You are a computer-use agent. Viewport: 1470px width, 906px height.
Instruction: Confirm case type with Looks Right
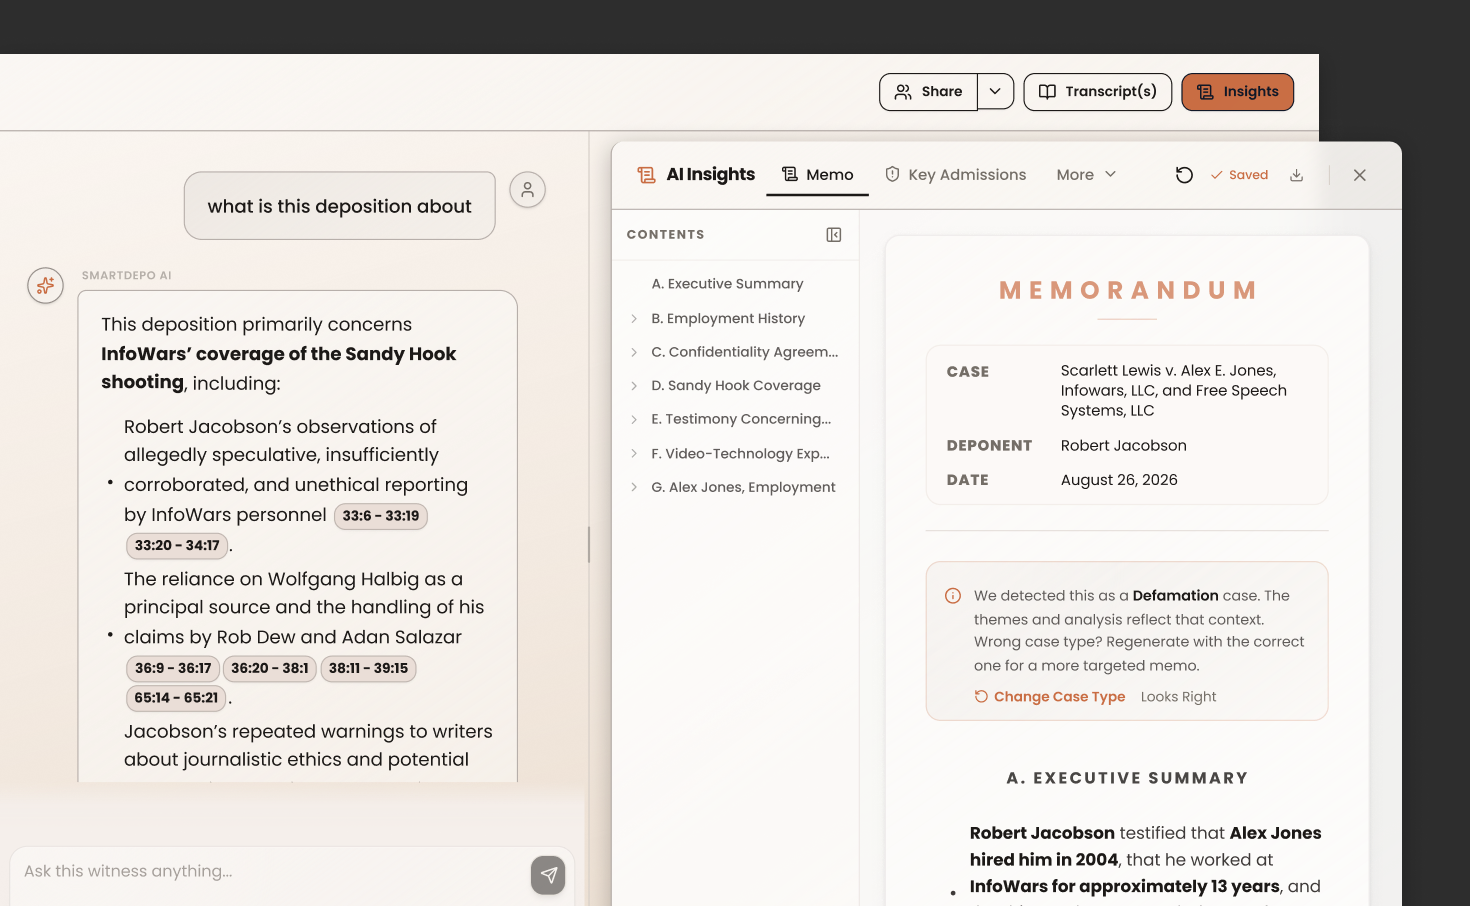tap(1178, 697)
